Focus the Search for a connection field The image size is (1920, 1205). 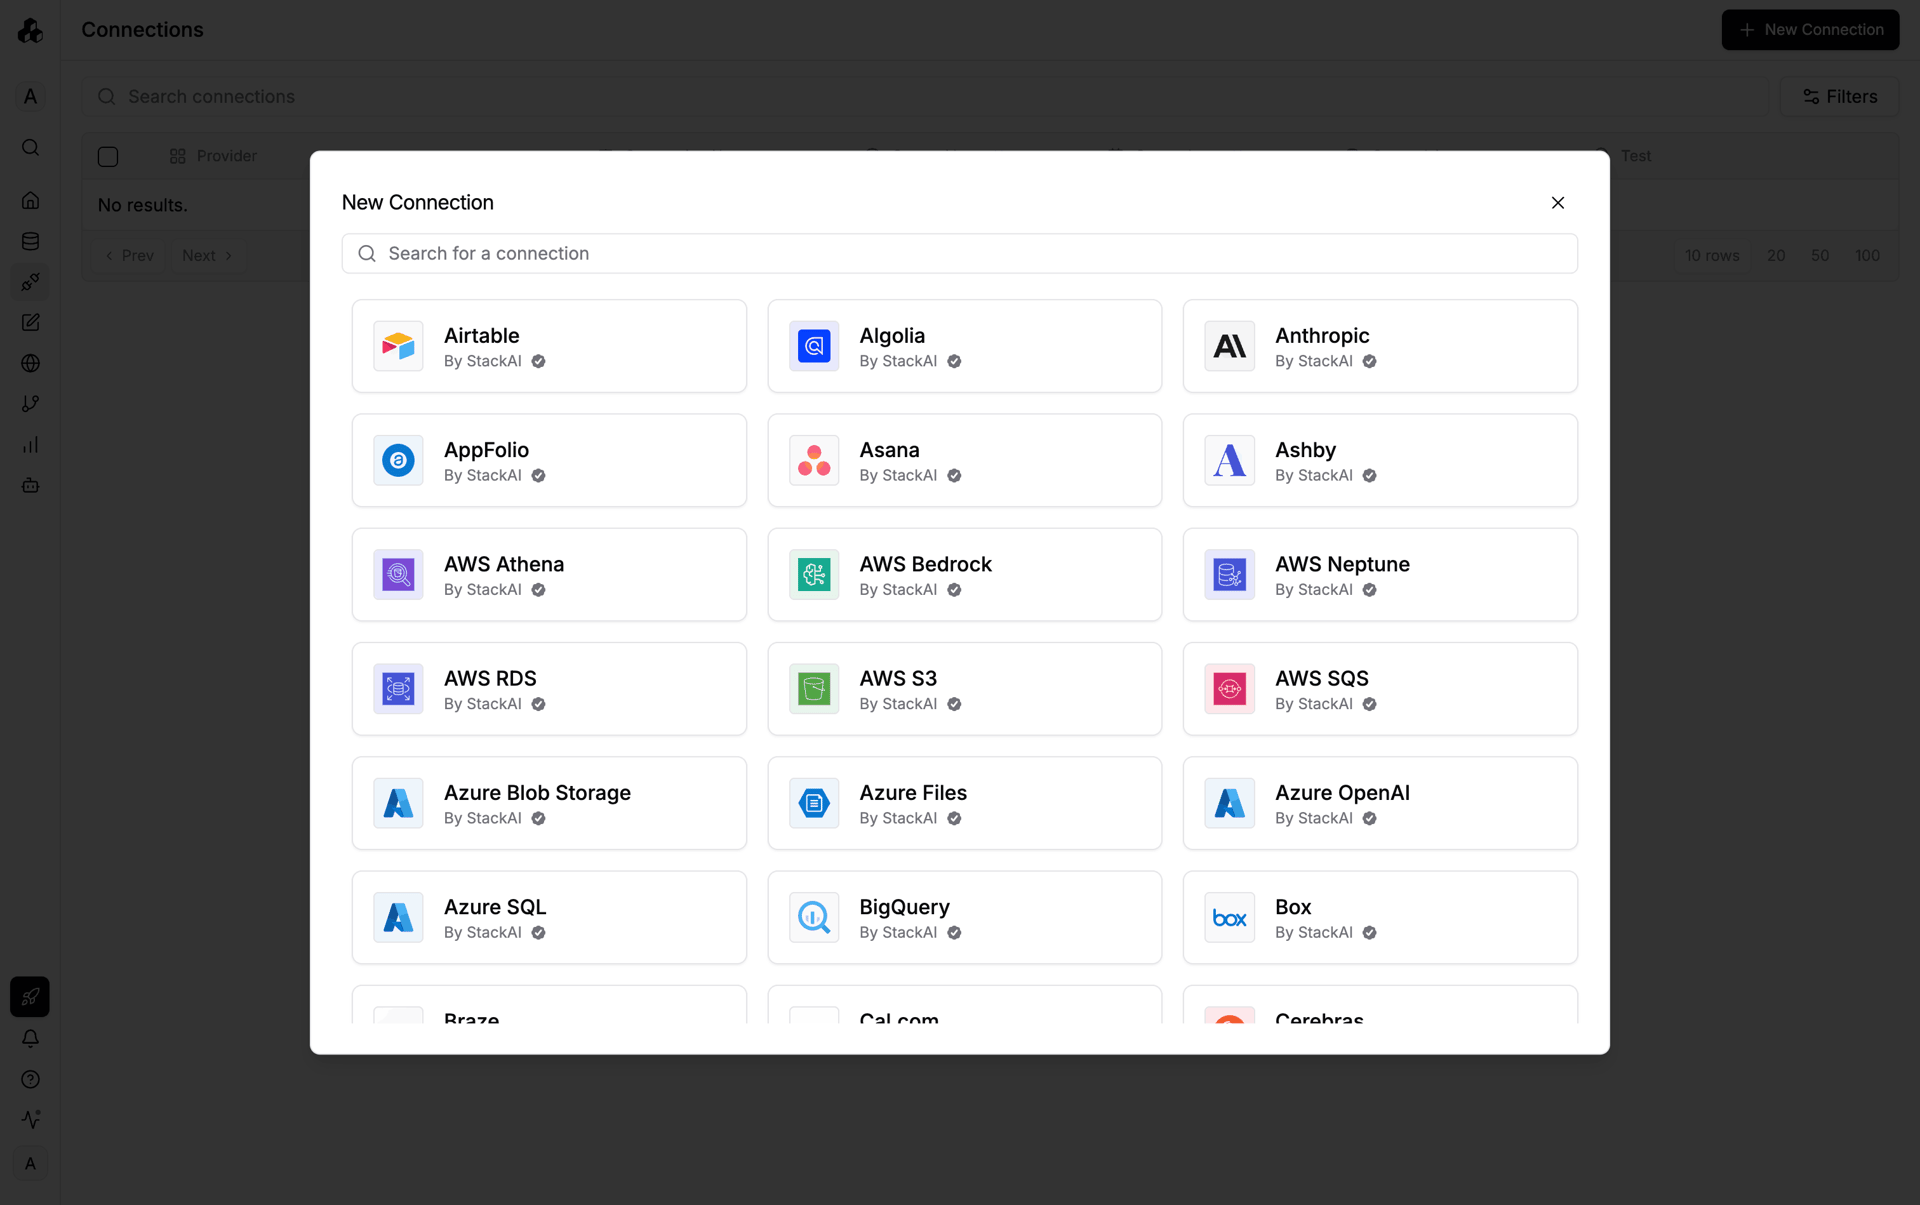[959, 253]
